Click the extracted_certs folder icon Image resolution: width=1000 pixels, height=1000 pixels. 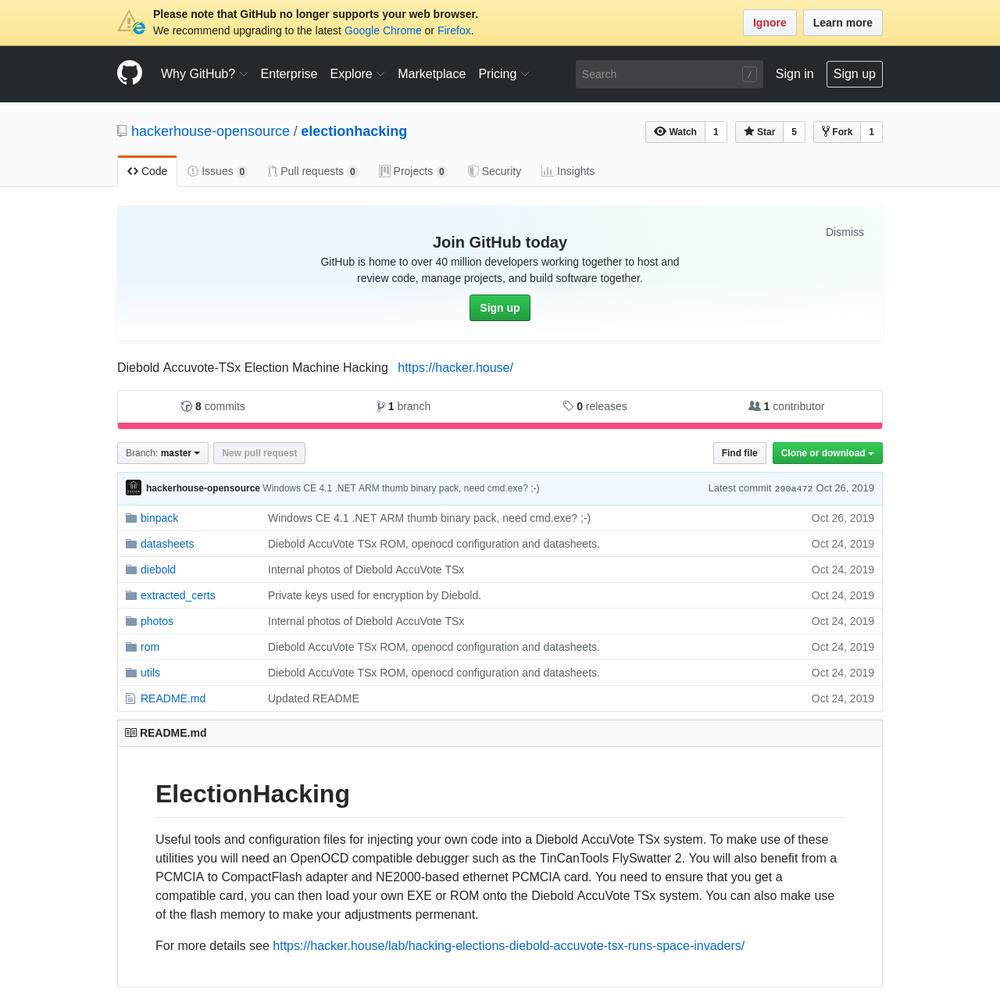click(131, 595)
